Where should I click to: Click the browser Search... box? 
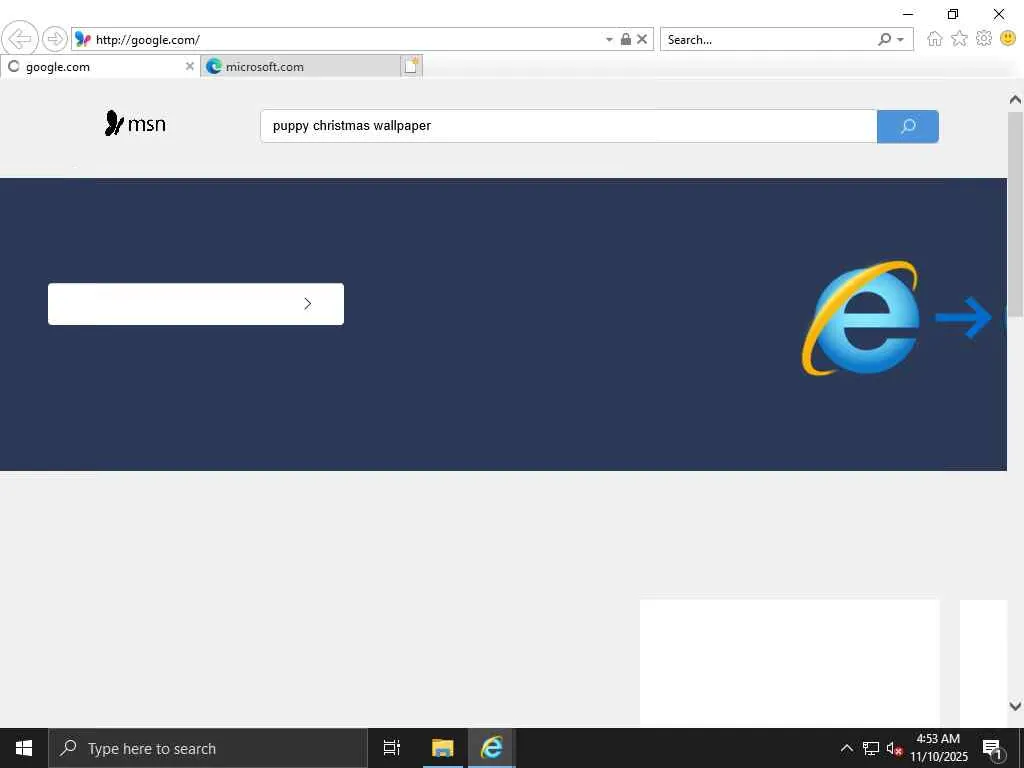(767, 39)
